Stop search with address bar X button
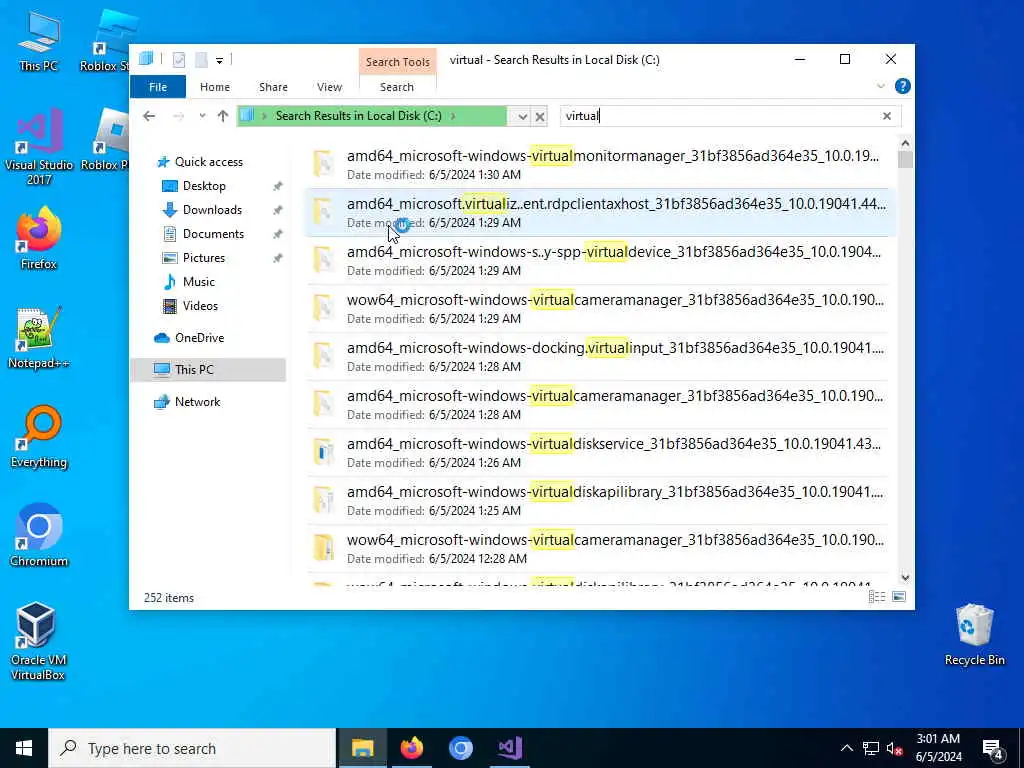 coord(540,117)
